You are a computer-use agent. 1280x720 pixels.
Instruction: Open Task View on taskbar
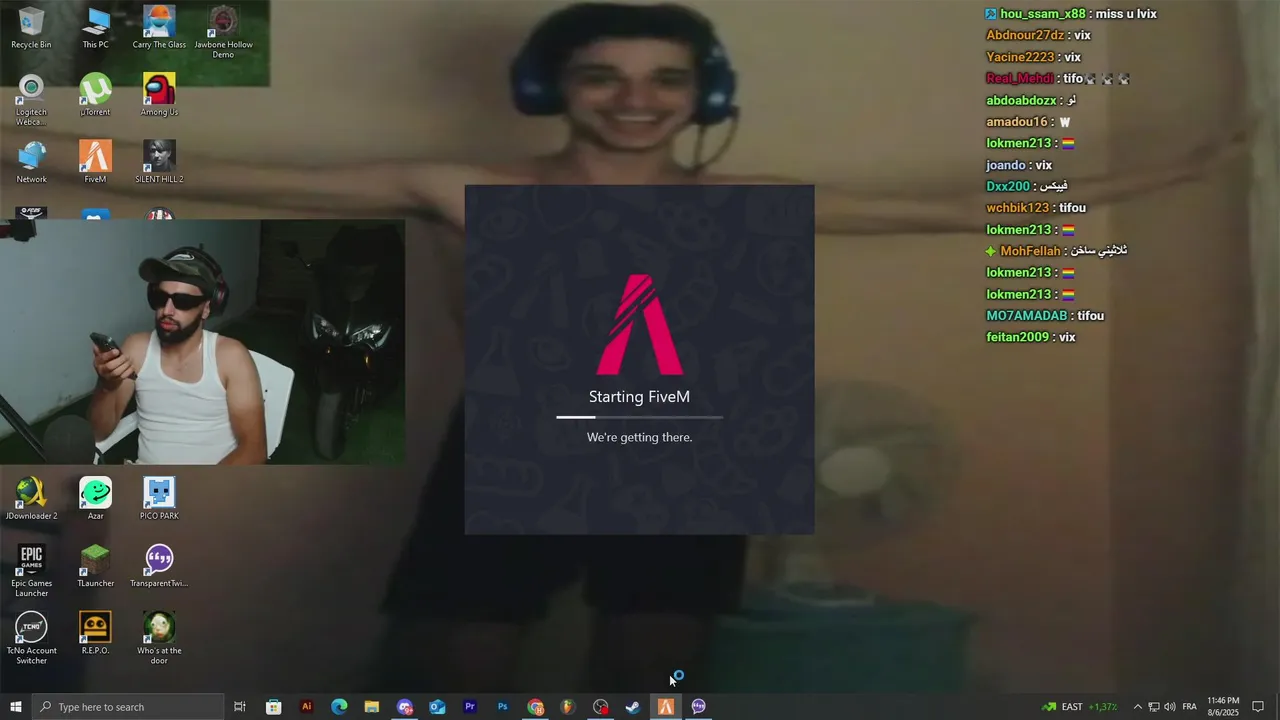(240, 707)
